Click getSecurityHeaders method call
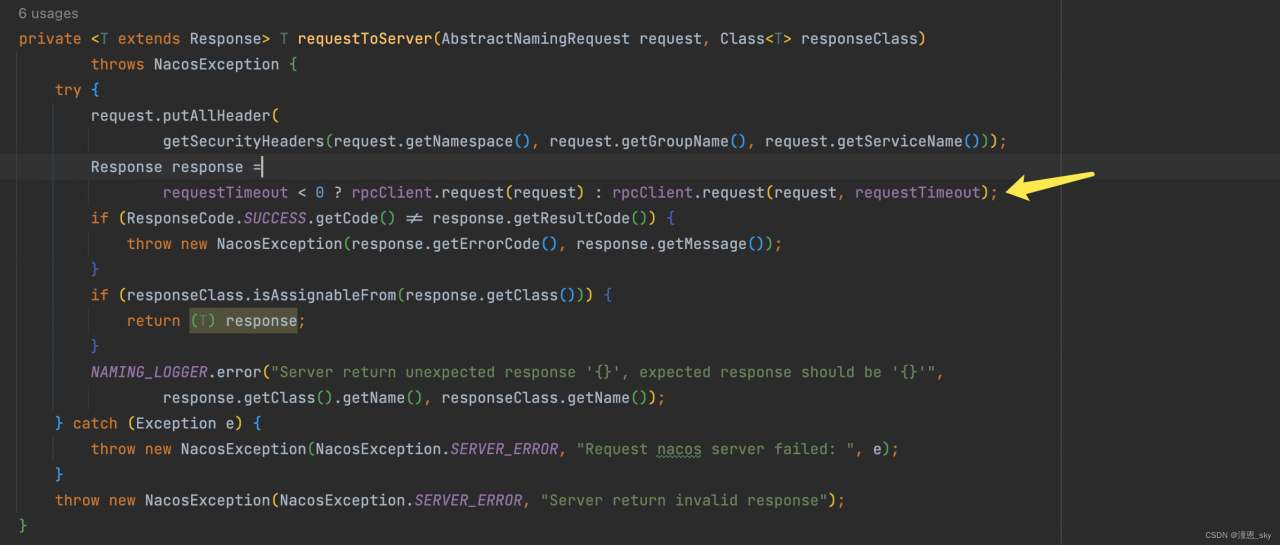1280x545 pixels. pyautogui.click(x=244, y=141)
